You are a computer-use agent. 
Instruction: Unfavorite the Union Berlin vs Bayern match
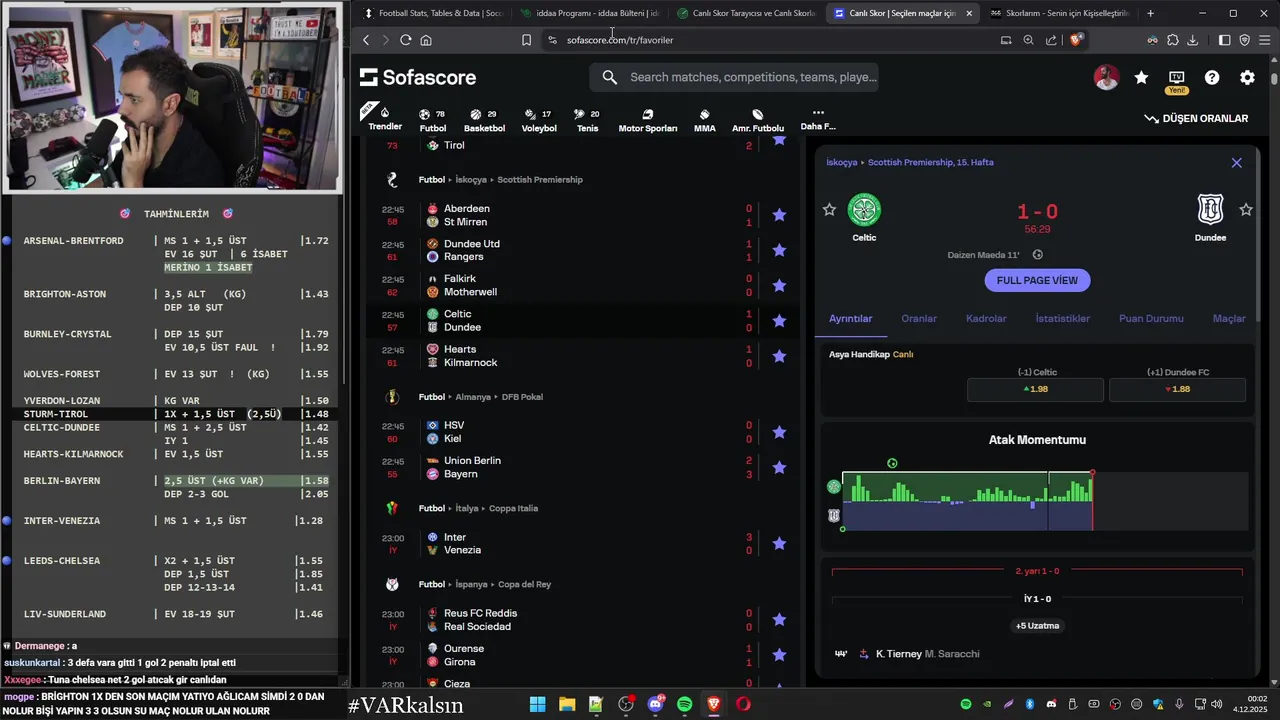click(x=779, y=467)
